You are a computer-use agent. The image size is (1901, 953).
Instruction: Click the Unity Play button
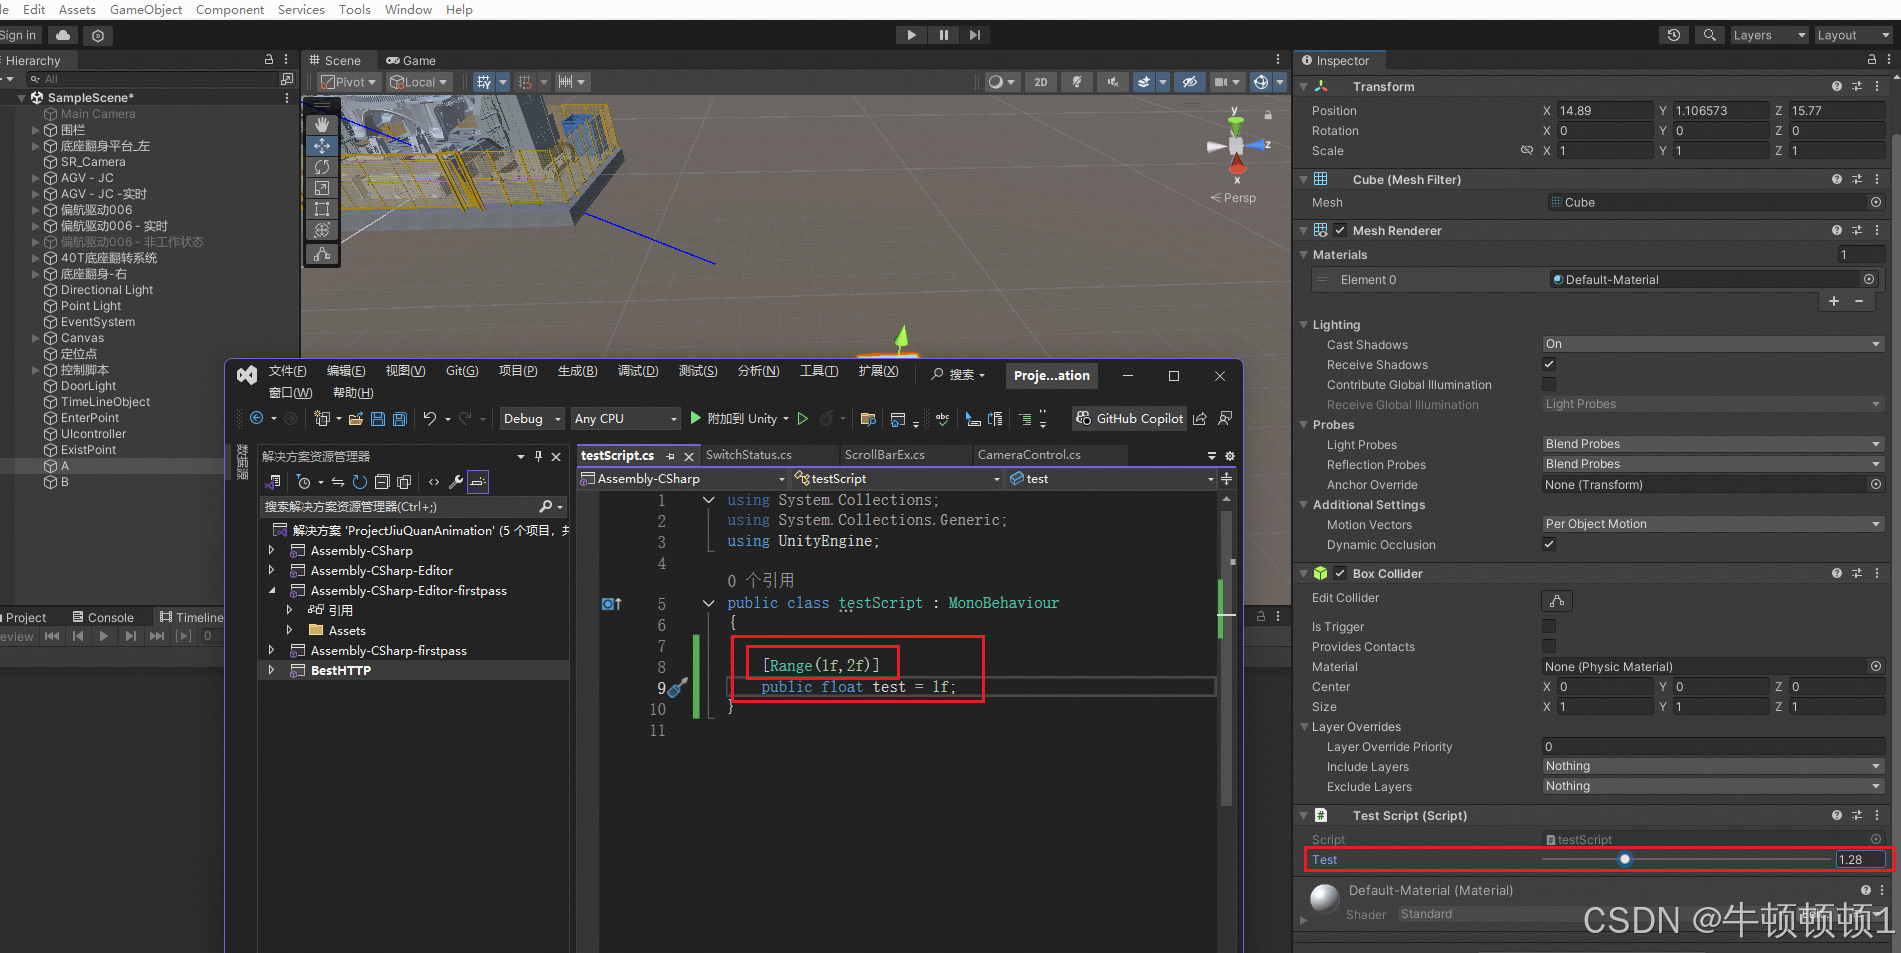point(911,35)
